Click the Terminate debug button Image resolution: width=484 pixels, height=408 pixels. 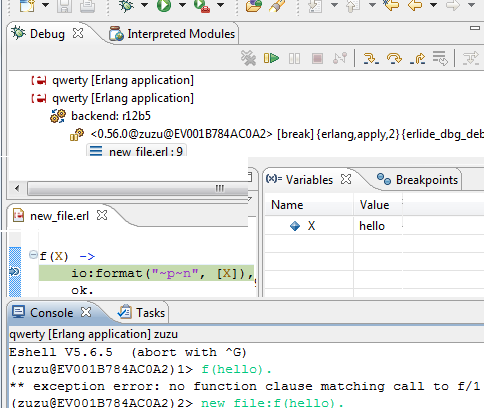pyautogui.click(x=317, y=59)
